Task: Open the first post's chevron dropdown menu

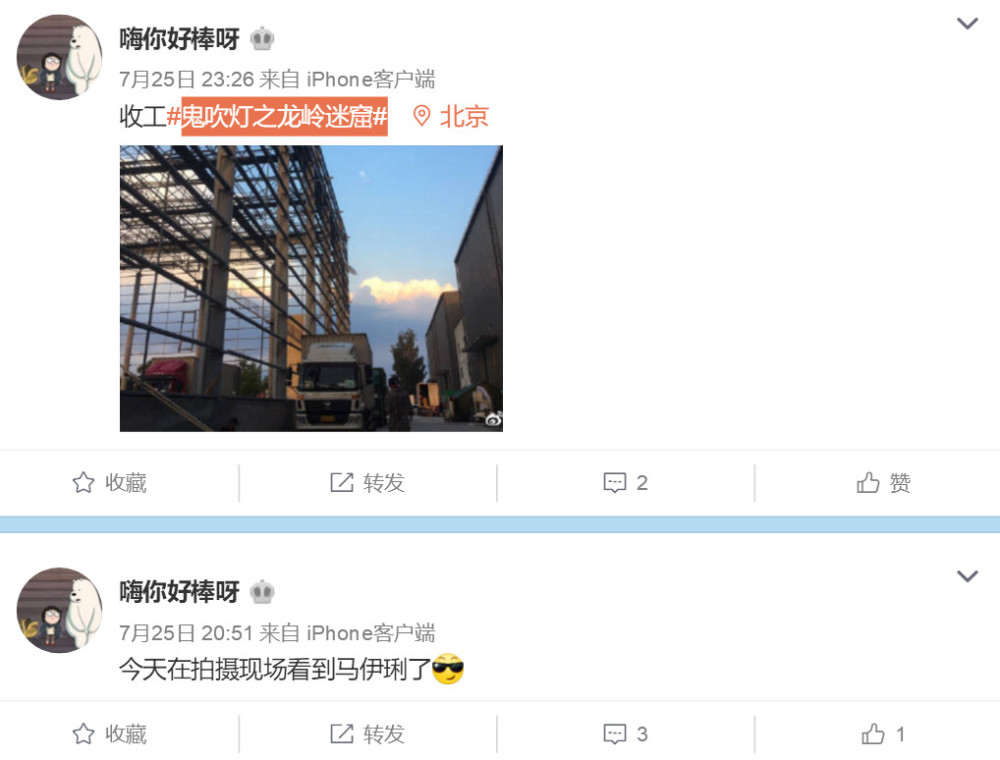Action: (x=967, y=24)
